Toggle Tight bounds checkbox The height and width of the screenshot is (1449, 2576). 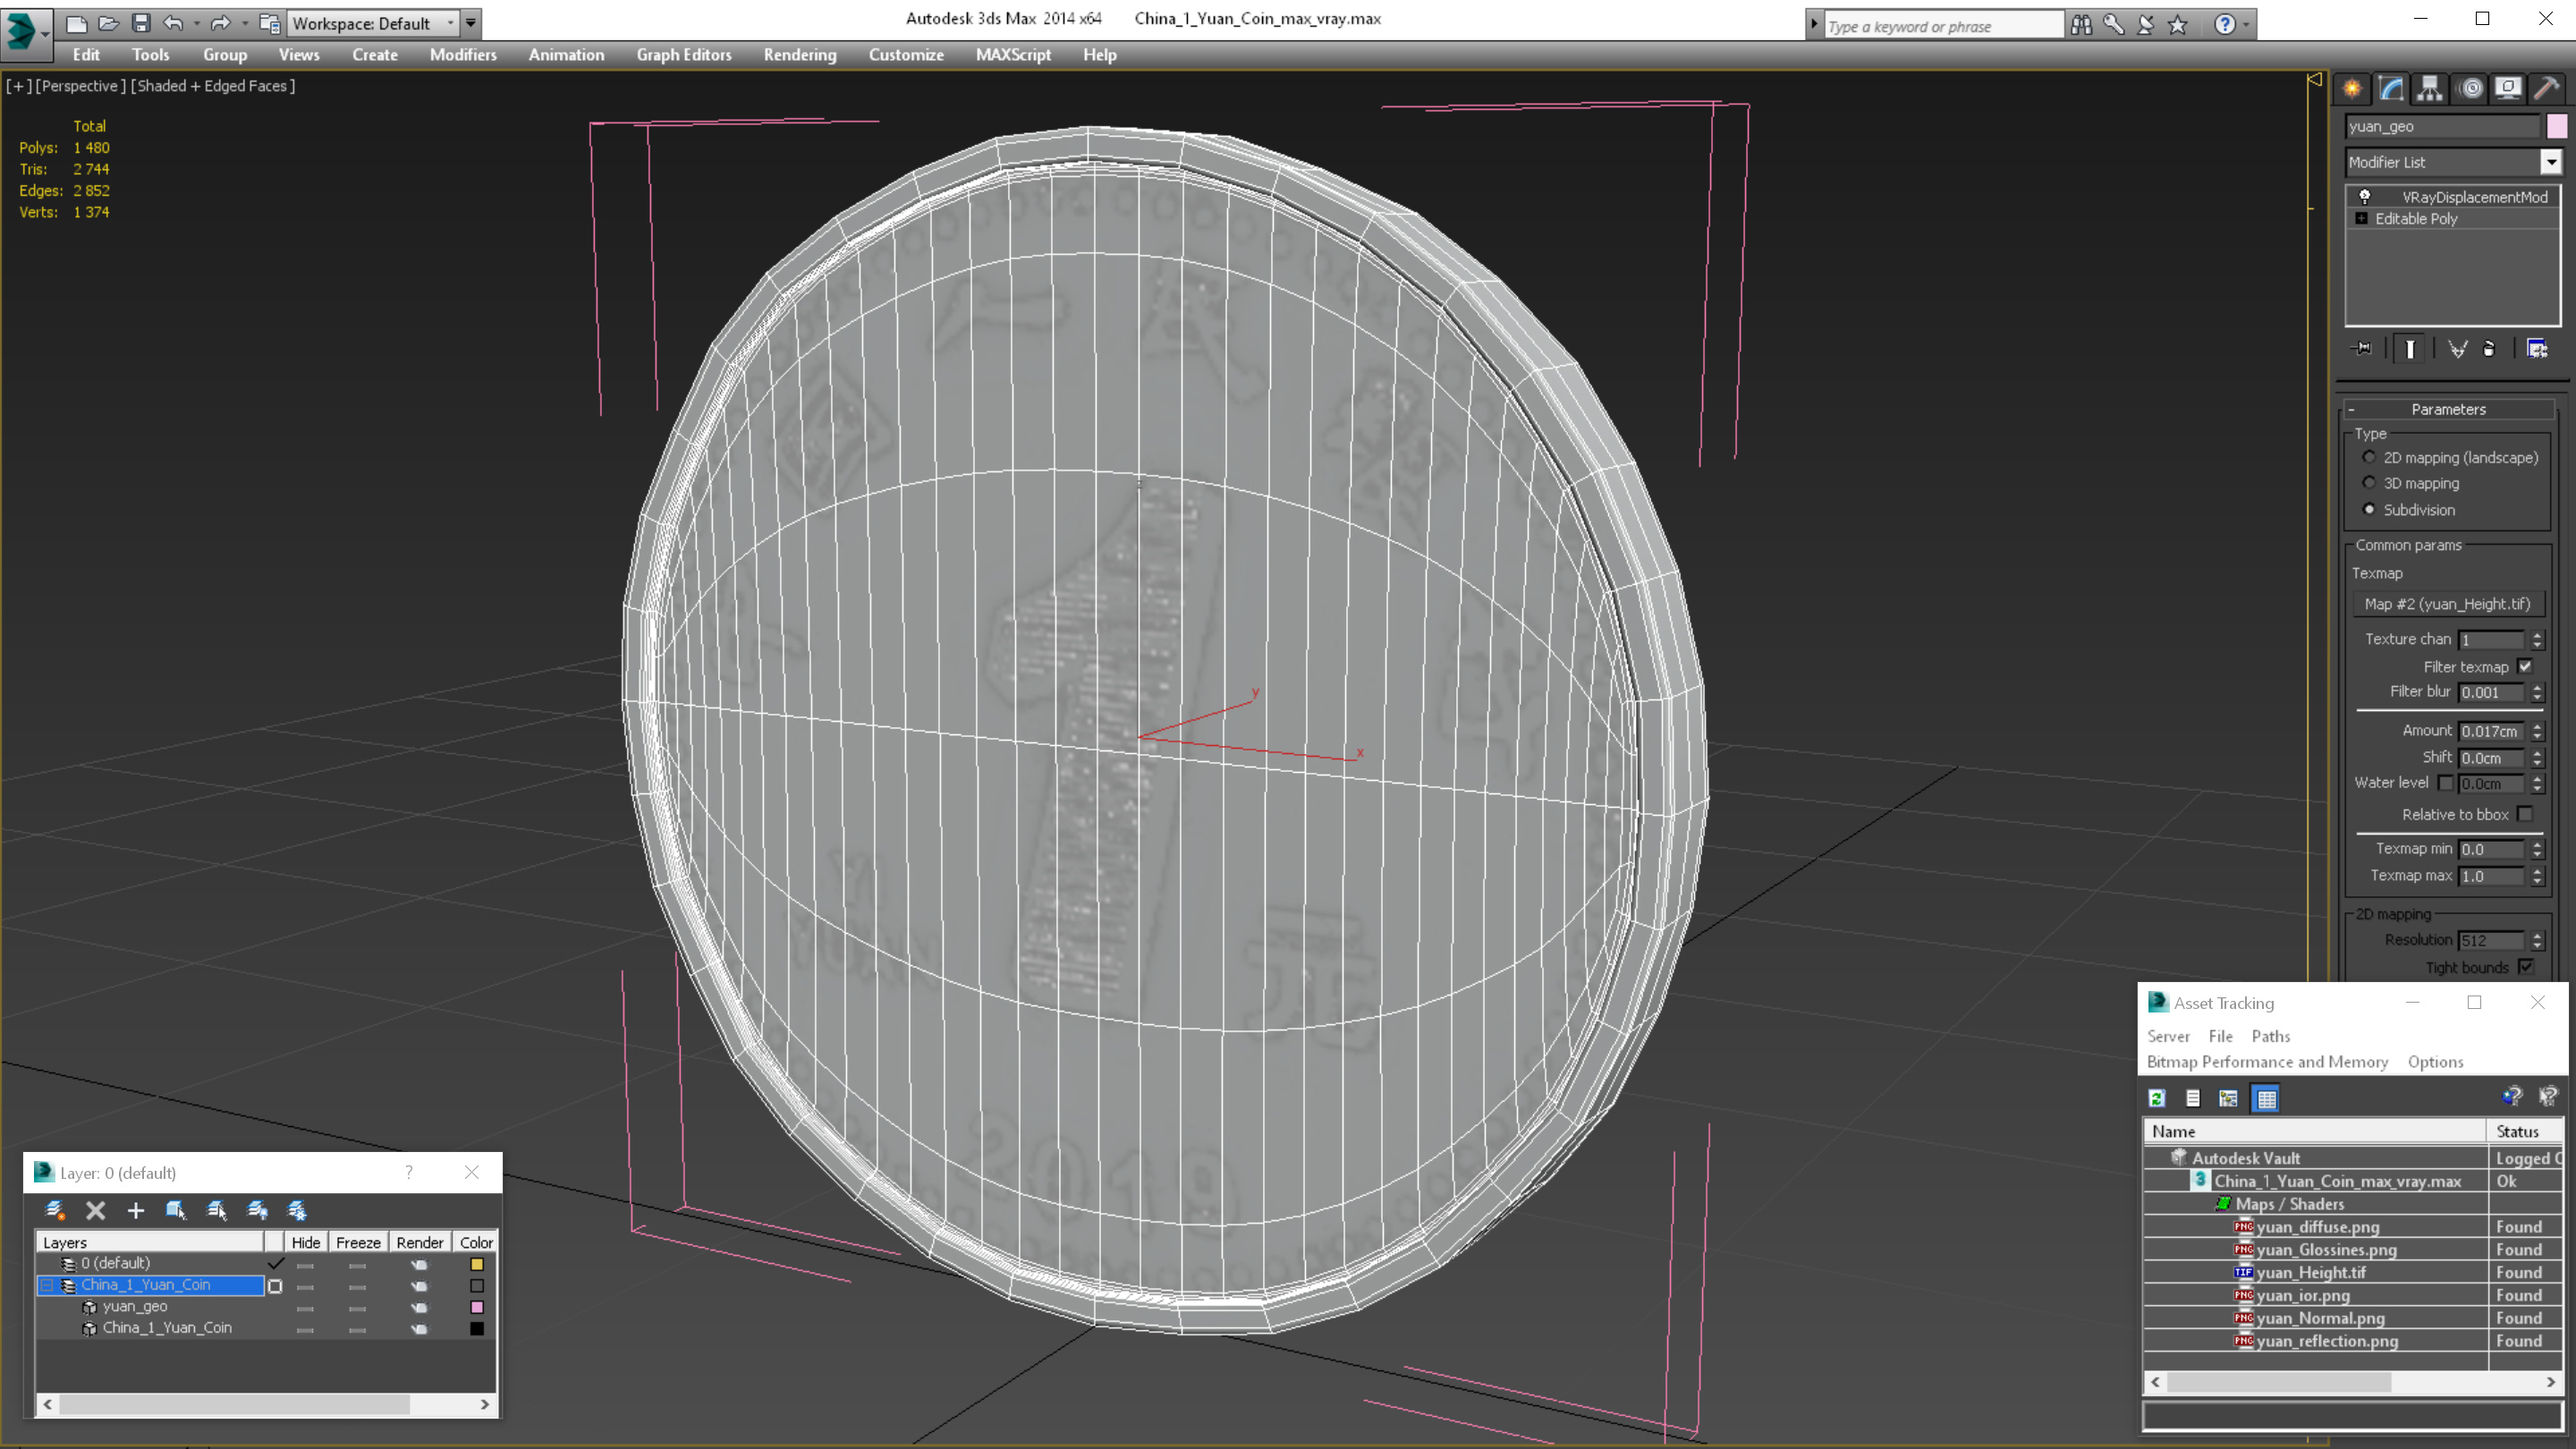pos(2525,967)
